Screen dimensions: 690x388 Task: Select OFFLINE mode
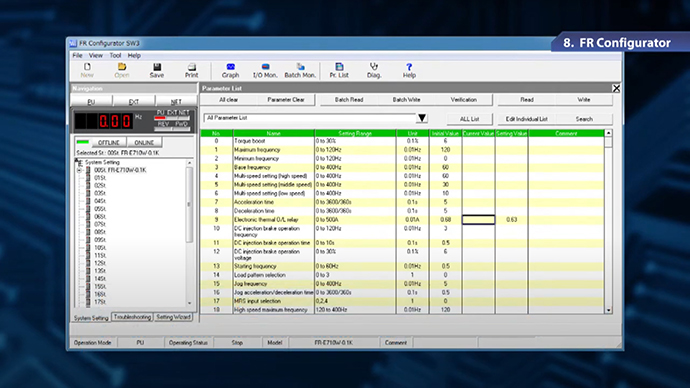[x=109, y=143]
